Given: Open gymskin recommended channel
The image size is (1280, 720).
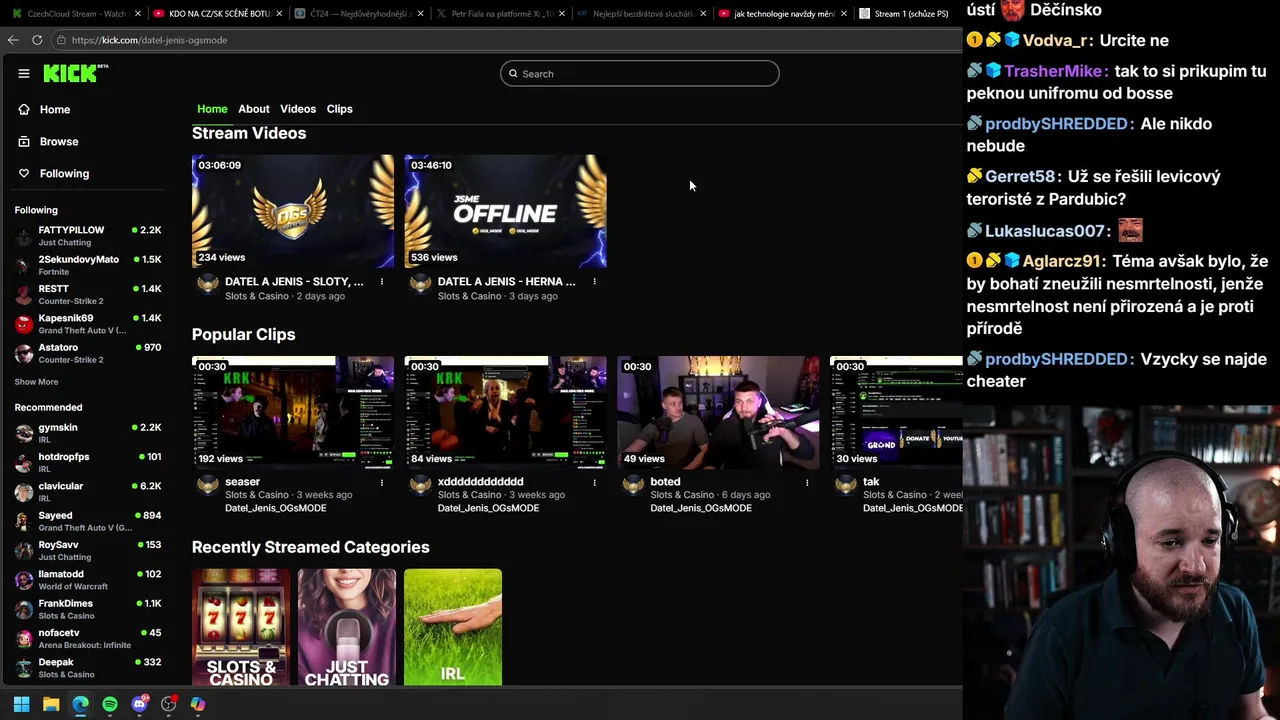Looking at the screenshot, I should point(88,433).
